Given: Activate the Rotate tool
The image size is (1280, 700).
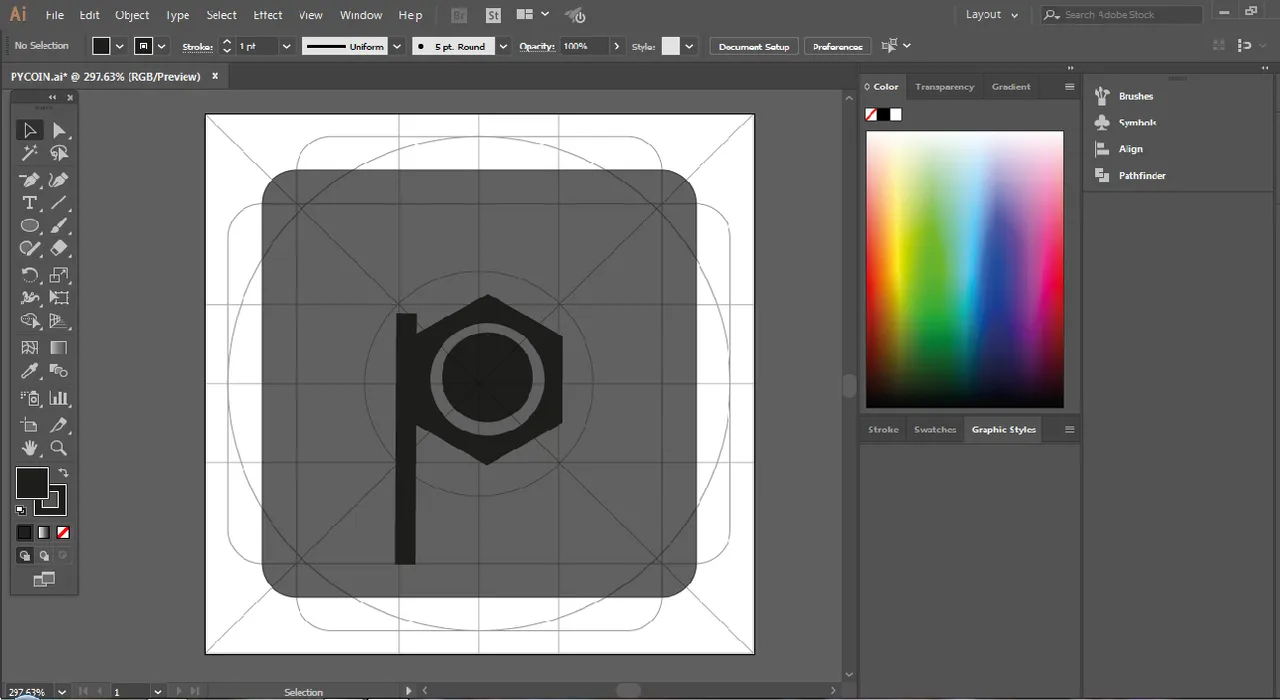Looking at the screenshot, I should 30,275.
